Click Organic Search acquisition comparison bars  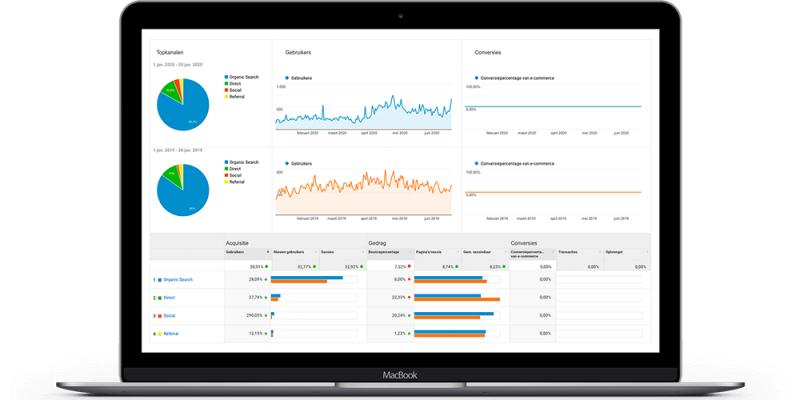point(307,280)
